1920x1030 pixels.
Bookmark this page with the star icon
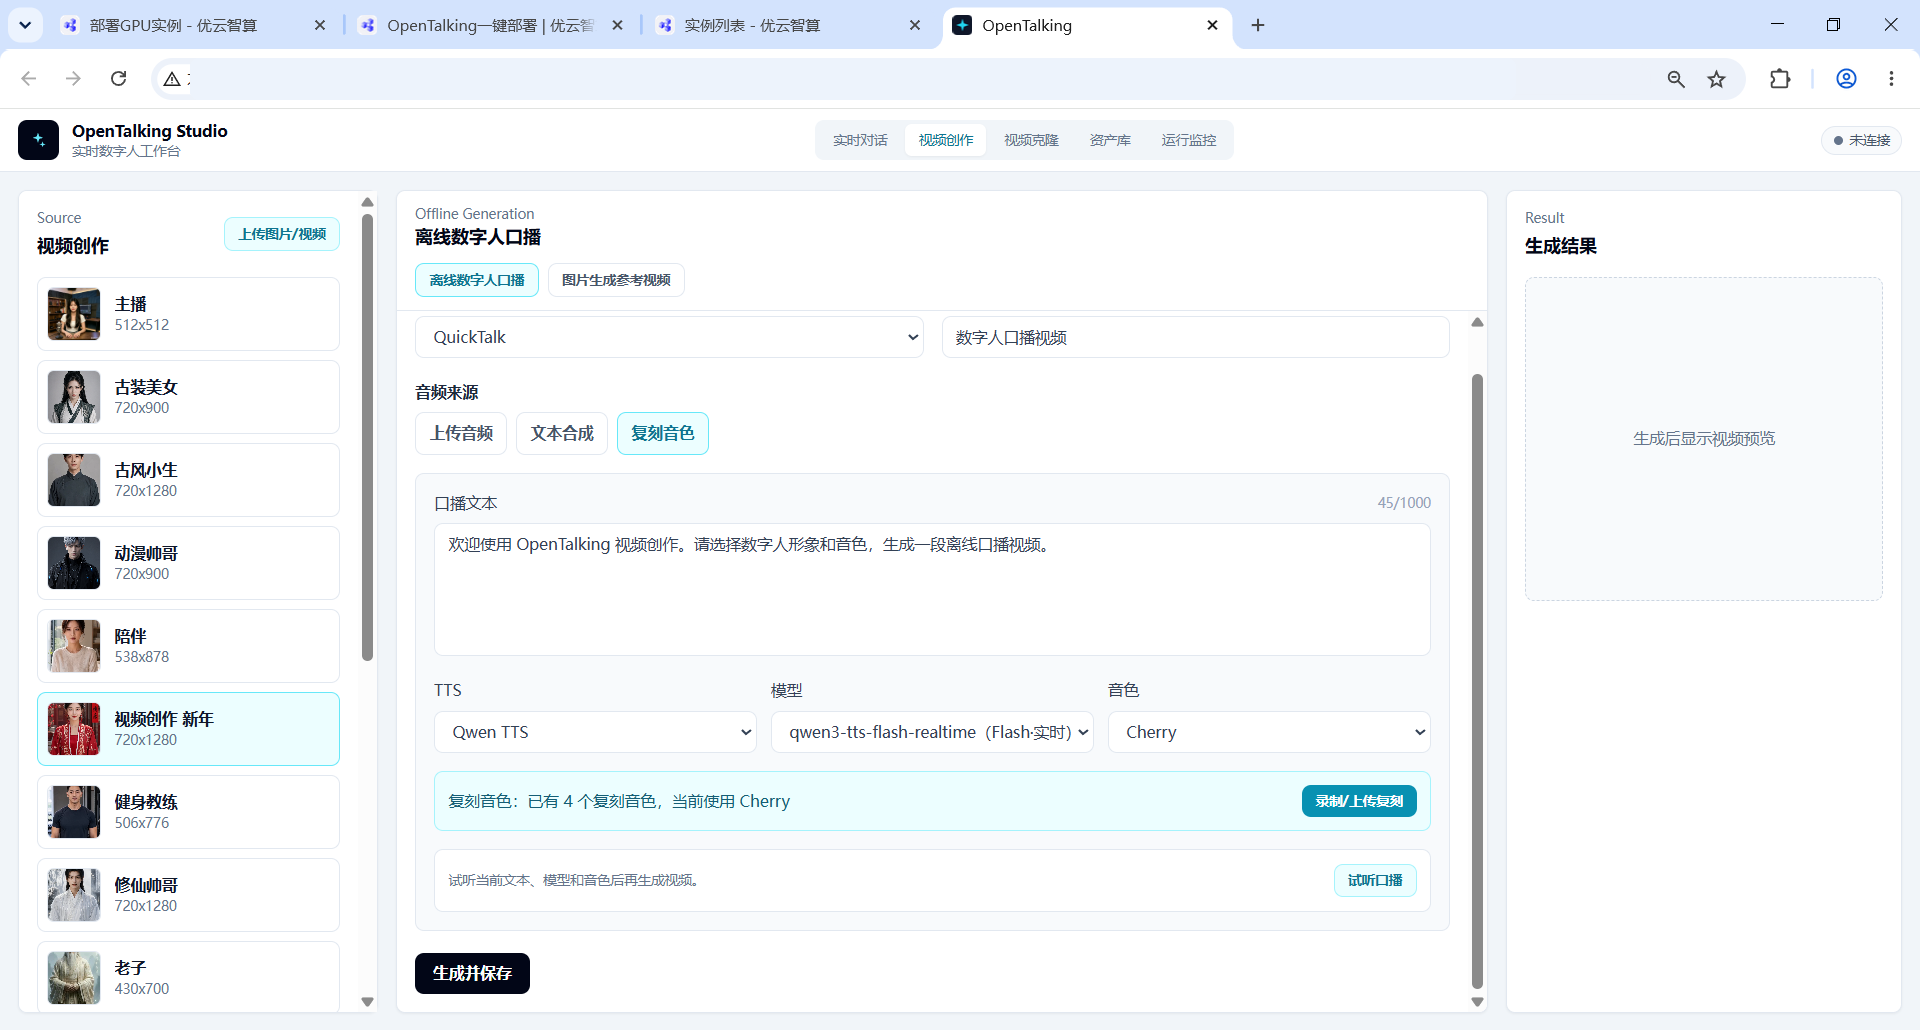1716,79
